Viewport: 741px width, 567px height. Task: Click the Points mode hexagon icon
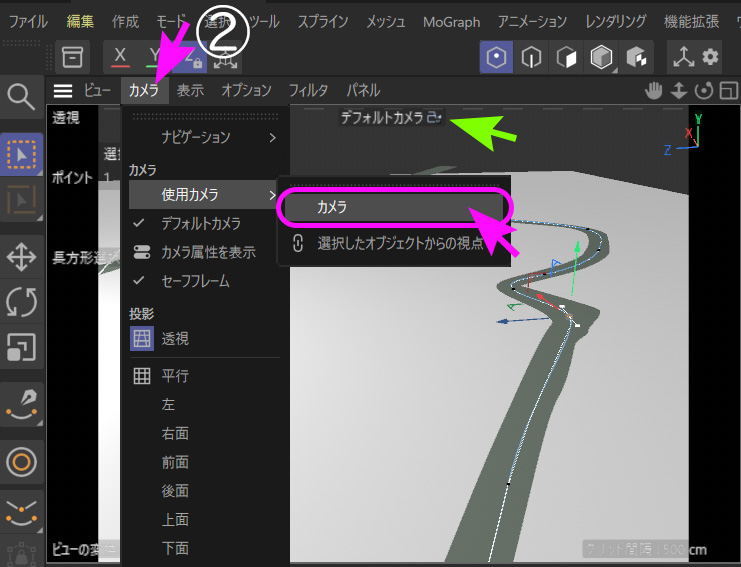494,57
